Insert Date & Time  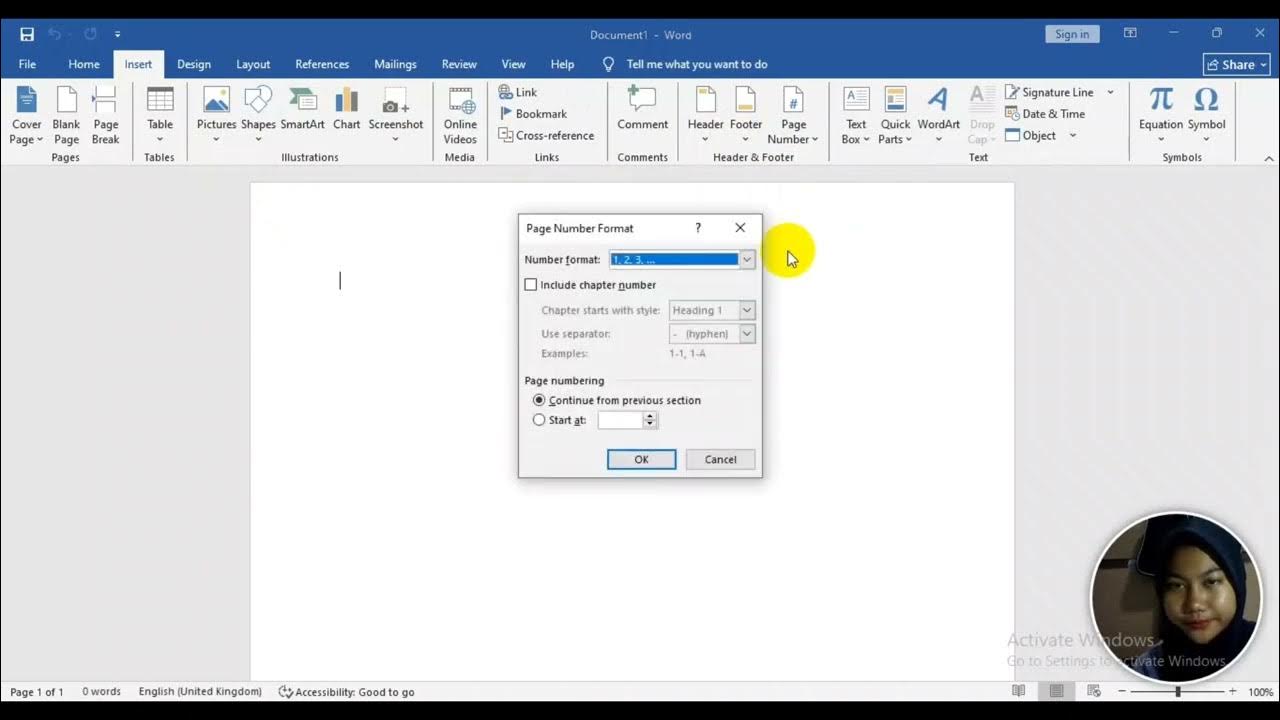click(1045, 114)
